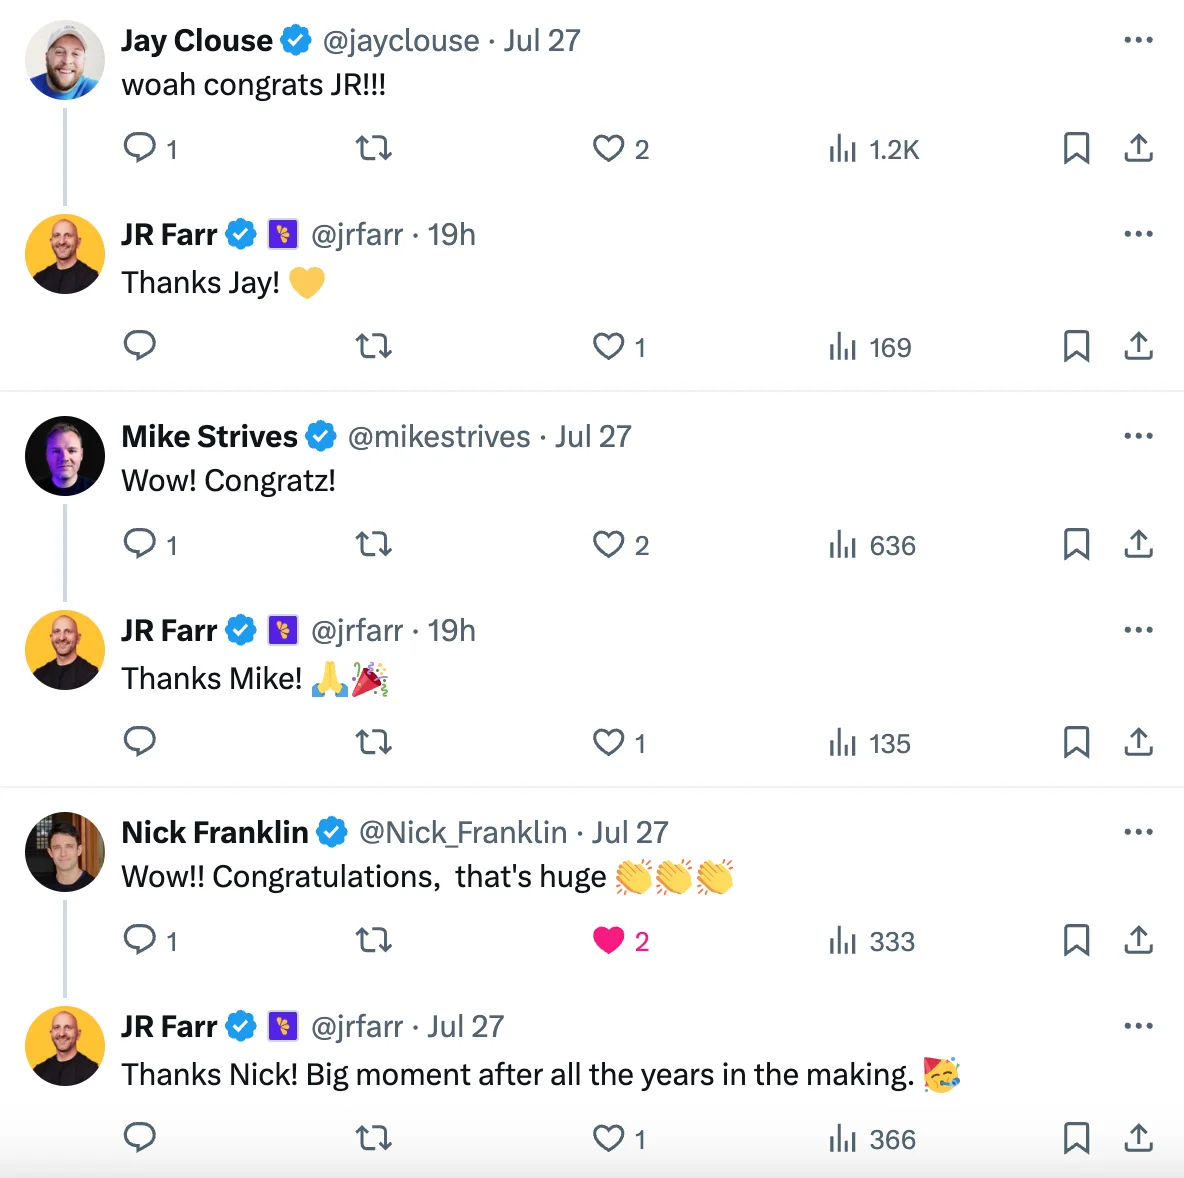Open the more options menu on Jay Clouse's tweet

click(1138, 39)
